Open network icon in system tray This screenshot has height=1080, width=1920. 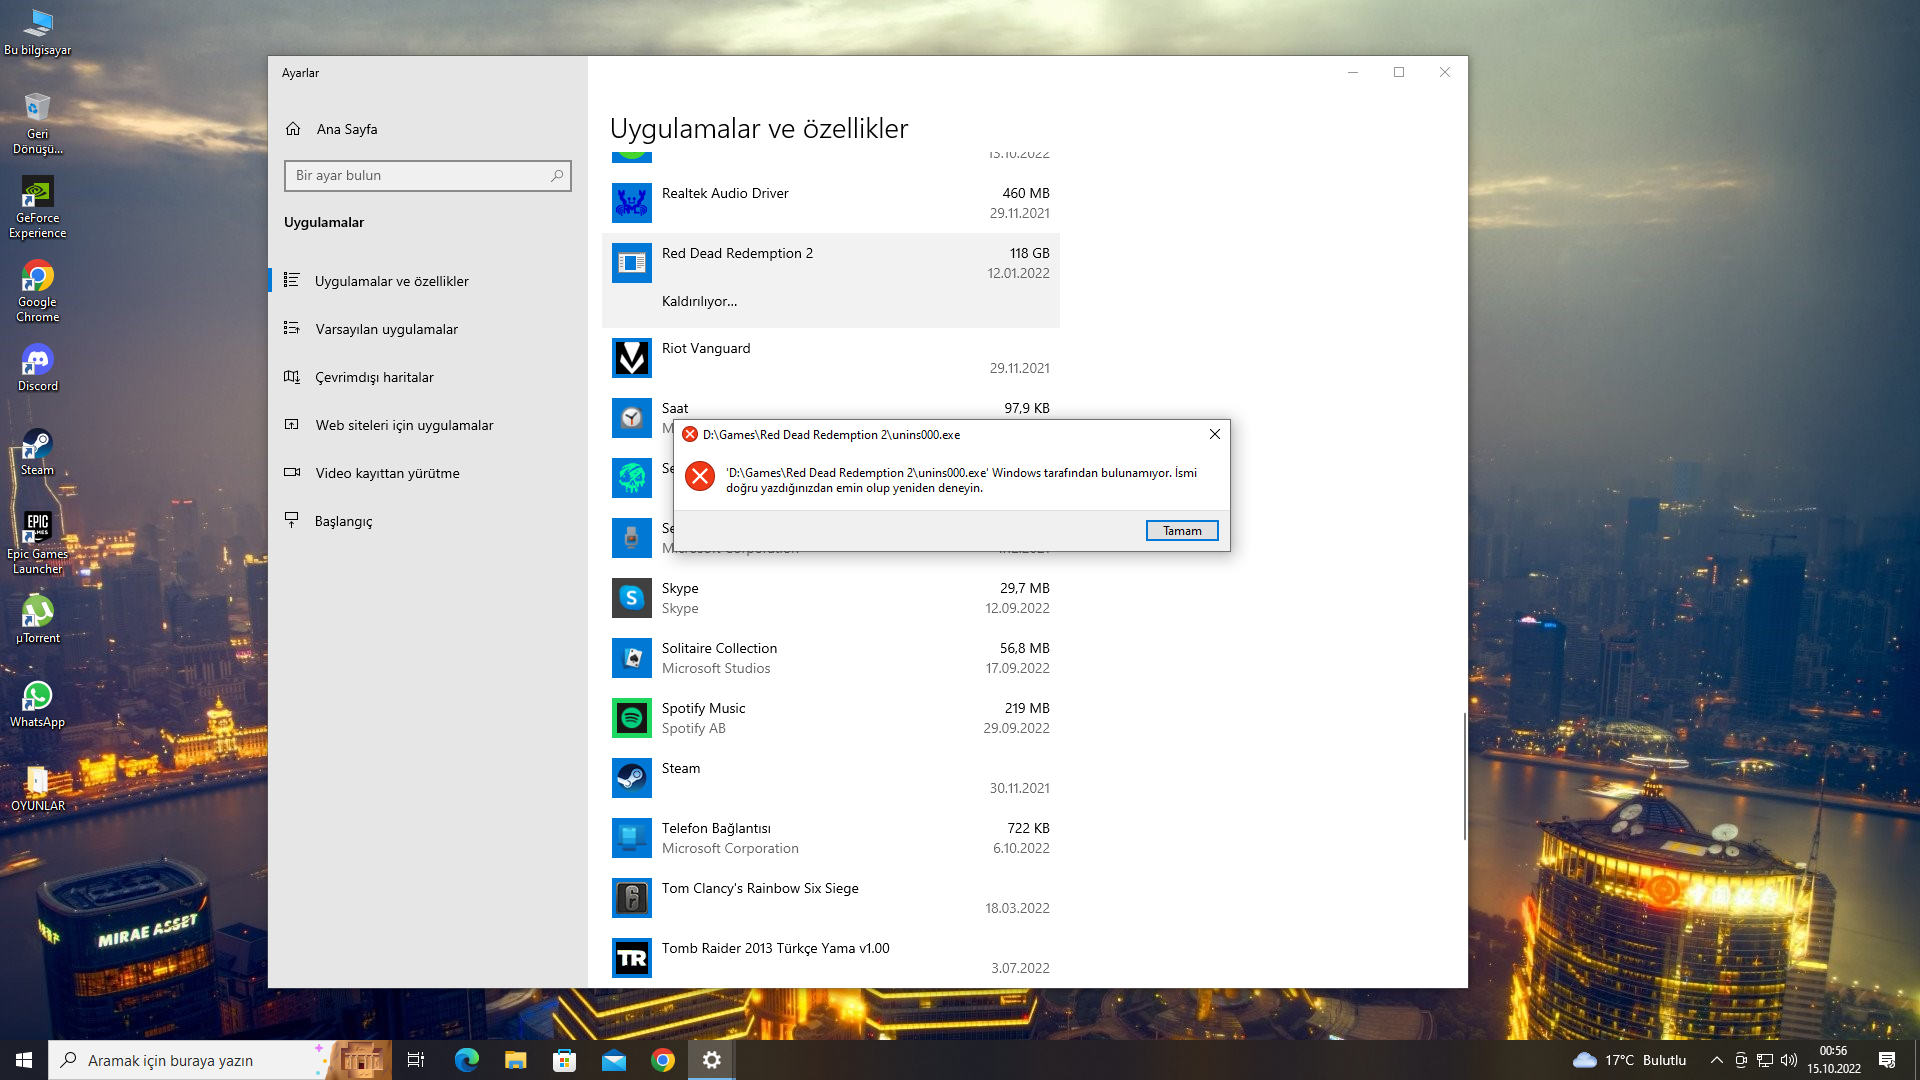pyautogui.click(x=1765, y=1060)
